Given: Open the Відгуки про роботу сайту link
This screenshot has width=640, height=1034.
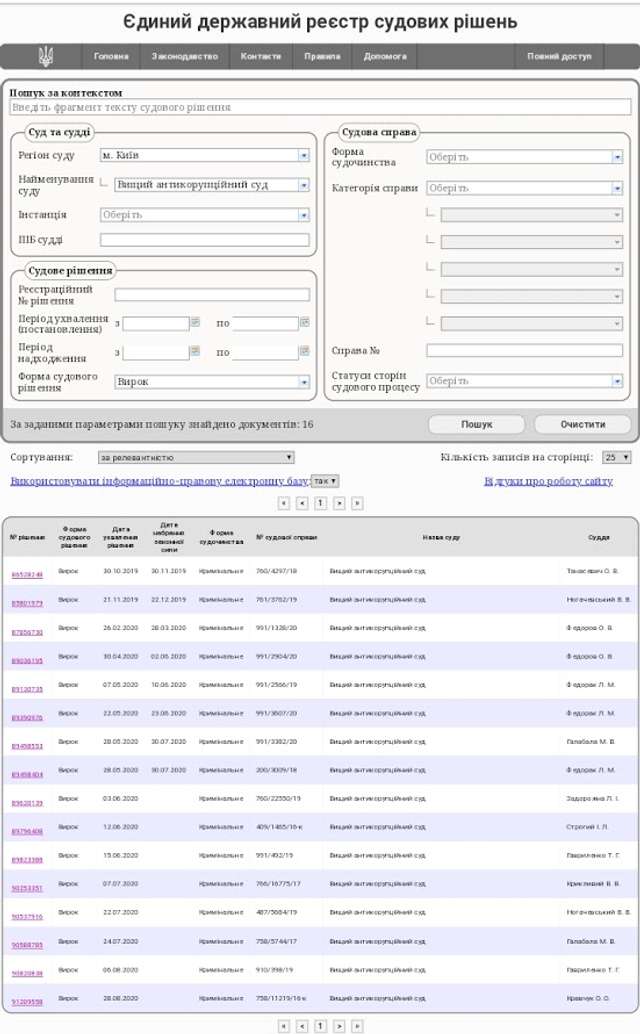Looking at the screenshot, I should (548, 481).
